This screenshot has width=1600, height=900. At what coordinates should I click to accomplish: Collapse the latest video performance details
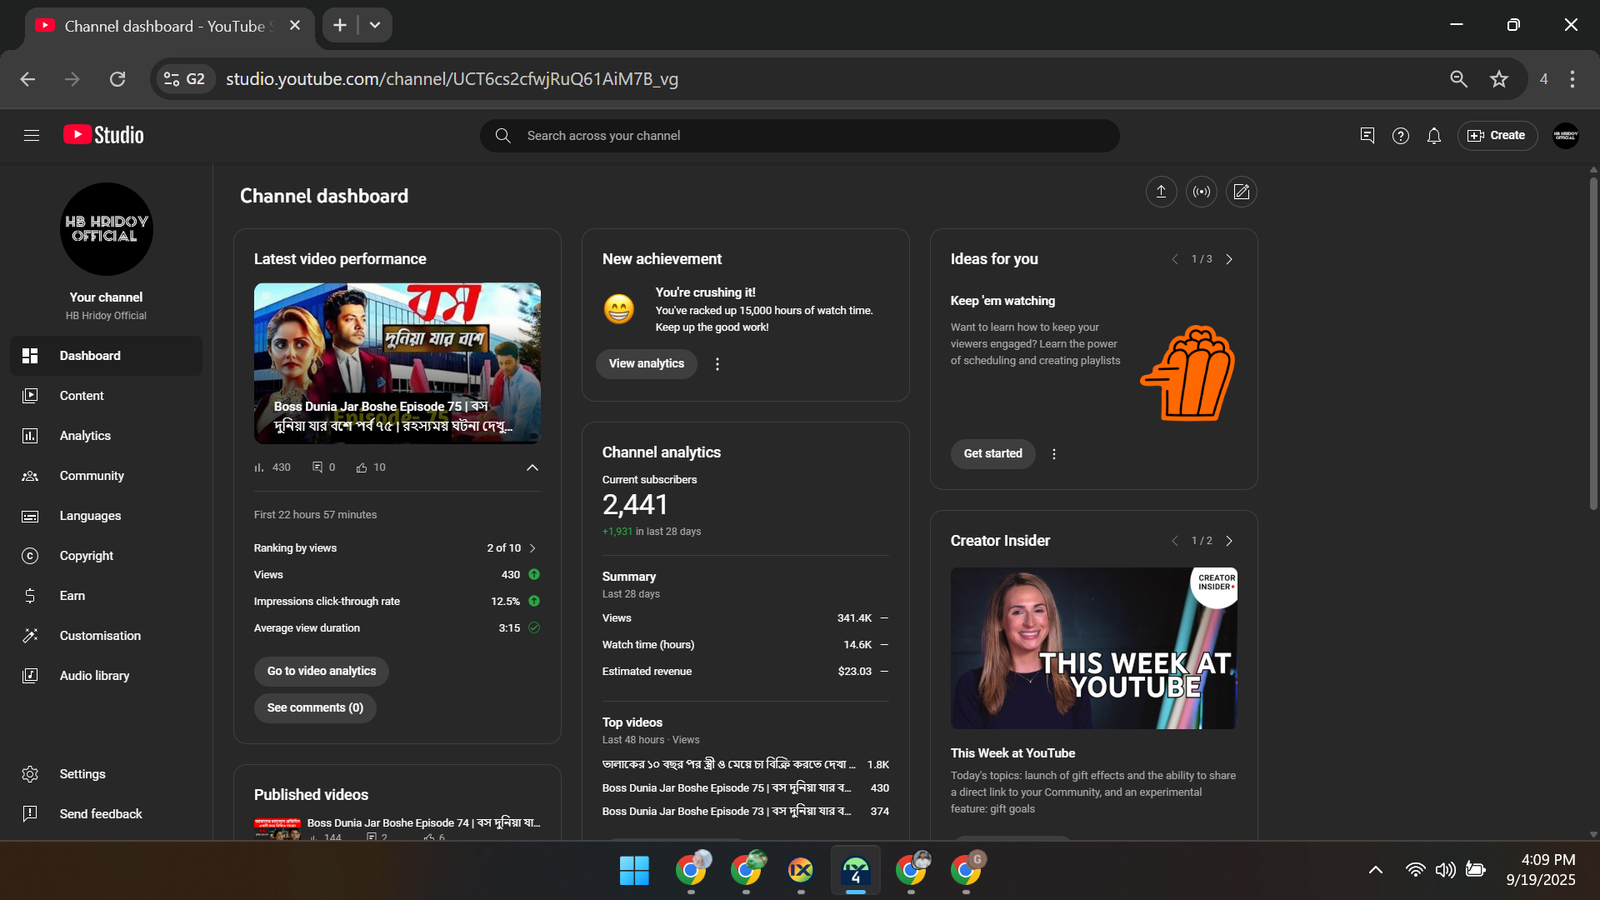click(532, 467)
